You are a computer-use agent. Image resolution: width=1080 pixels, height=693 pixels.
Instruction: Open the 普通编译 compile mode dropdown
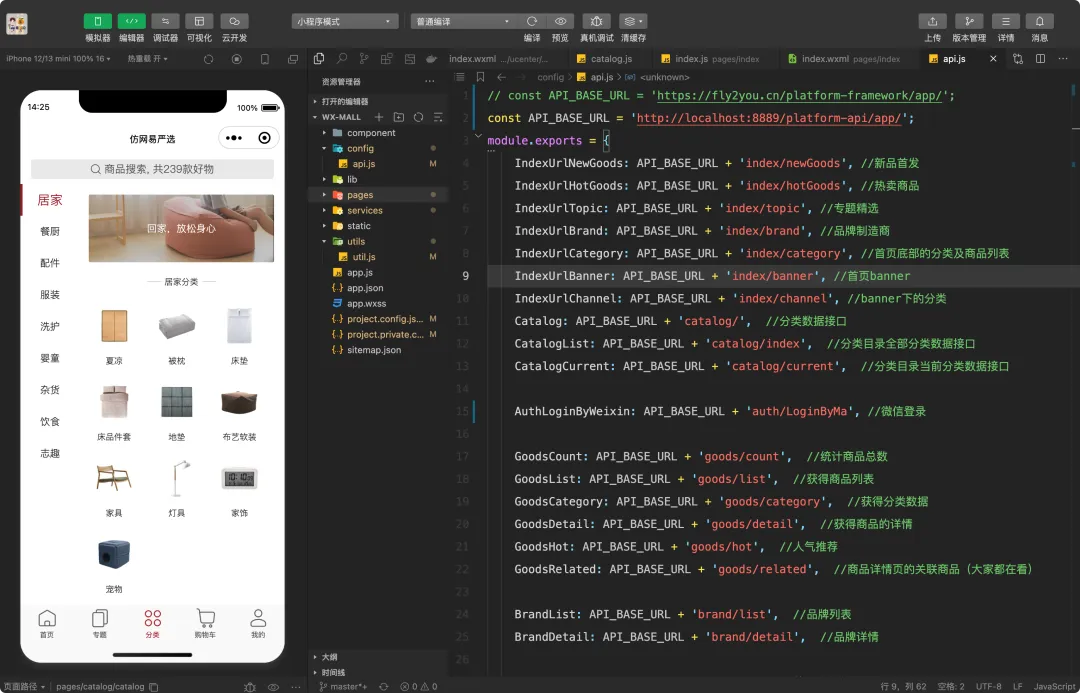pos(461,21)
